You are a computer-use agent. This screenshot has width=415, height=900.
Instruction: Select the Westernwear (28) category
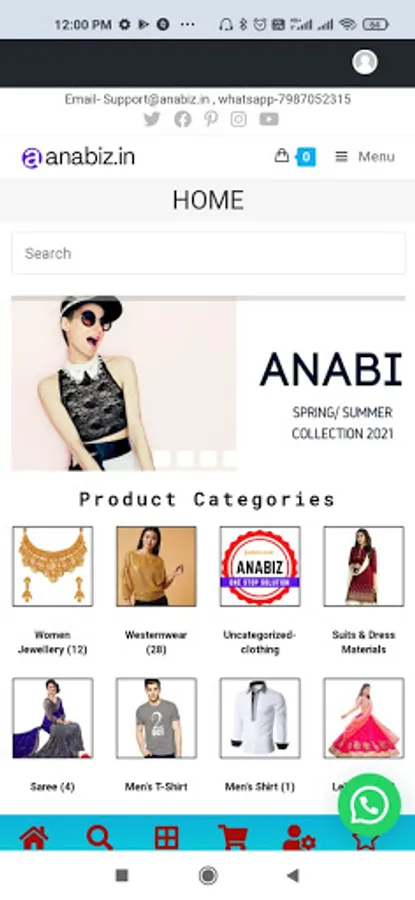coord(156,642)
